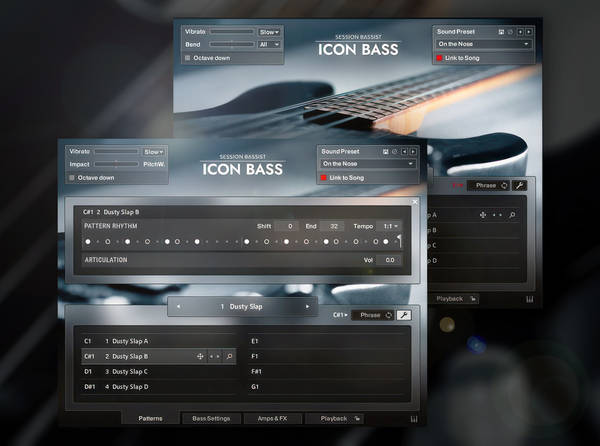Toggle Link to Song in the front window
This screenshot has height=446, width=600.
pos(324,178)
